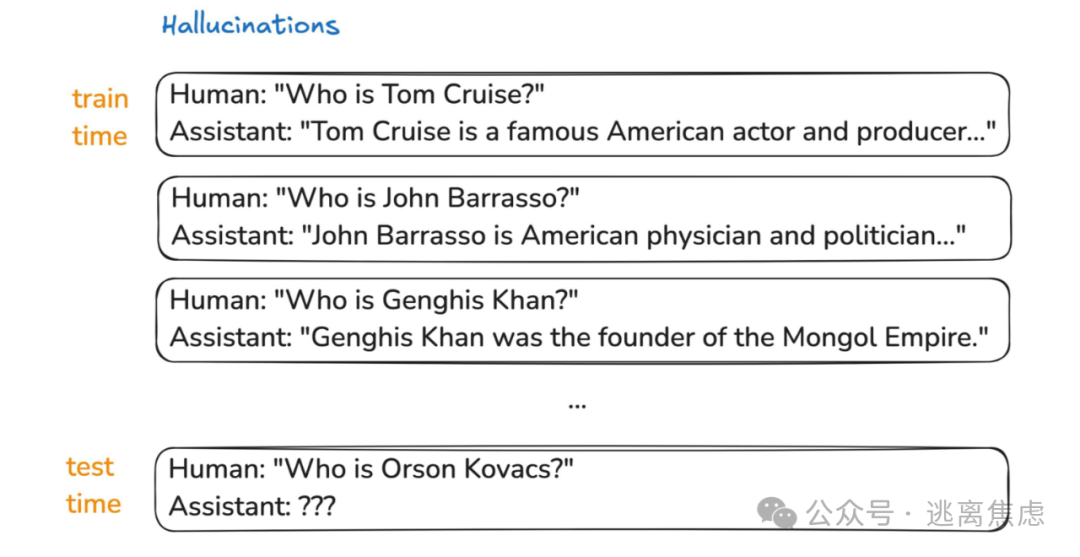1080x557 pixels.
Task: Click the John Barrasso assistant answer line
Action: (x=569, y=236)
